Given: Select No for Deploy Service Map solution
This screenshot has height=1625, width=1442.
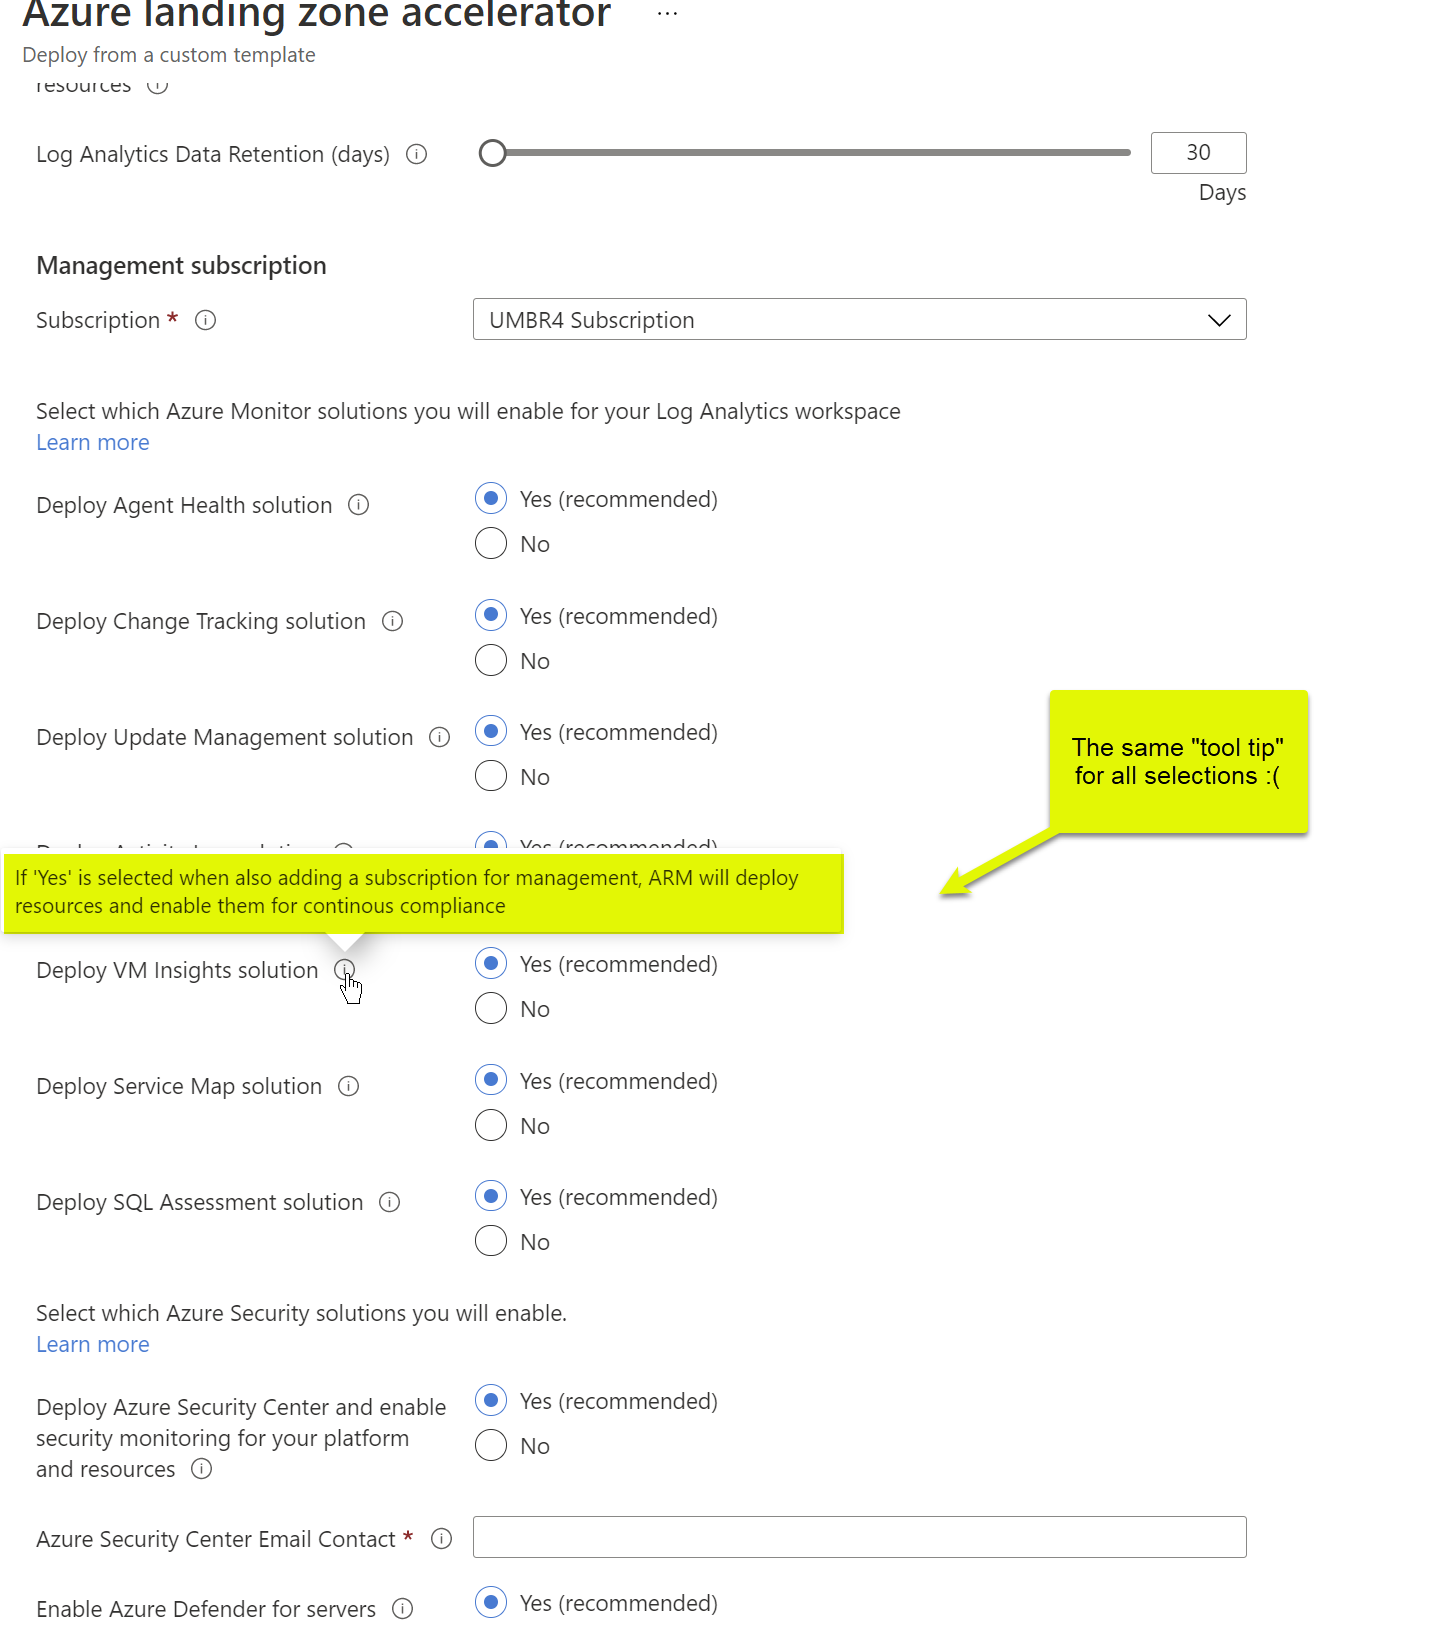Looking at the screenshot, I should pos(491,1125).
